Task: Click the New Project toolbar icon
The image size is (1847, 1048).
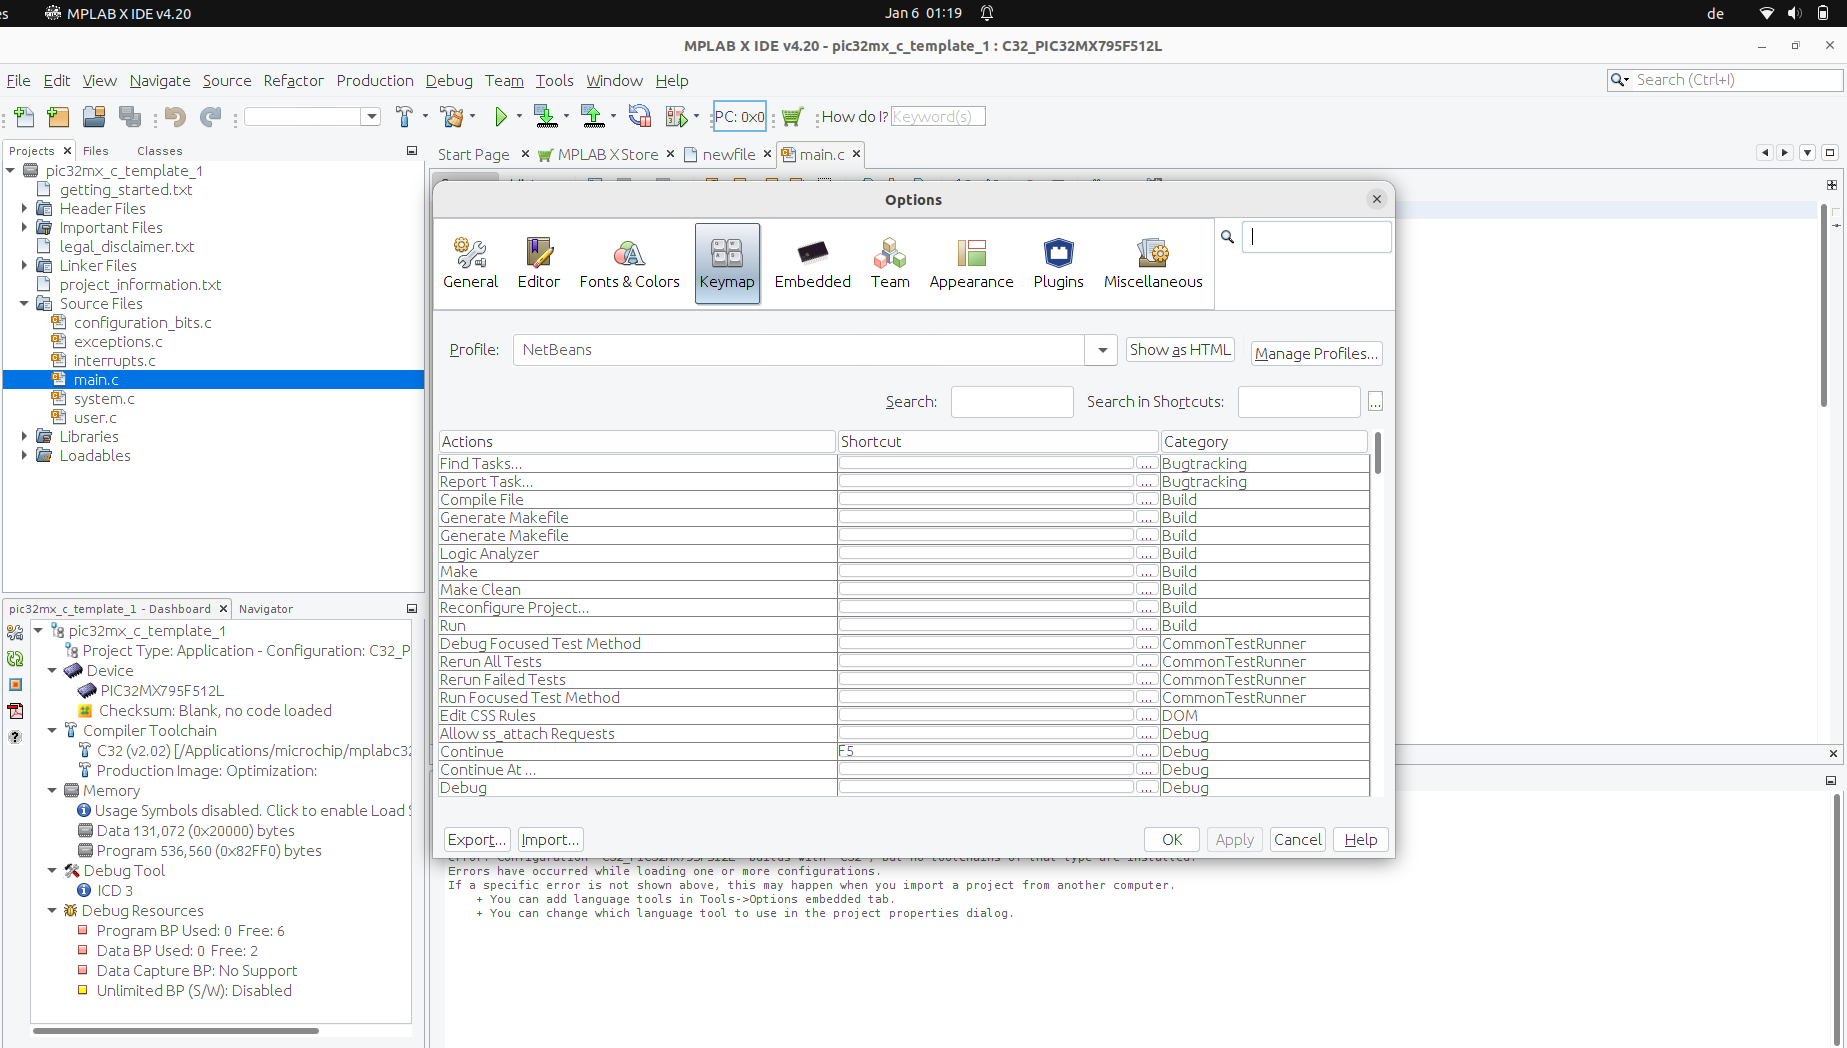Action: point(58,117)
